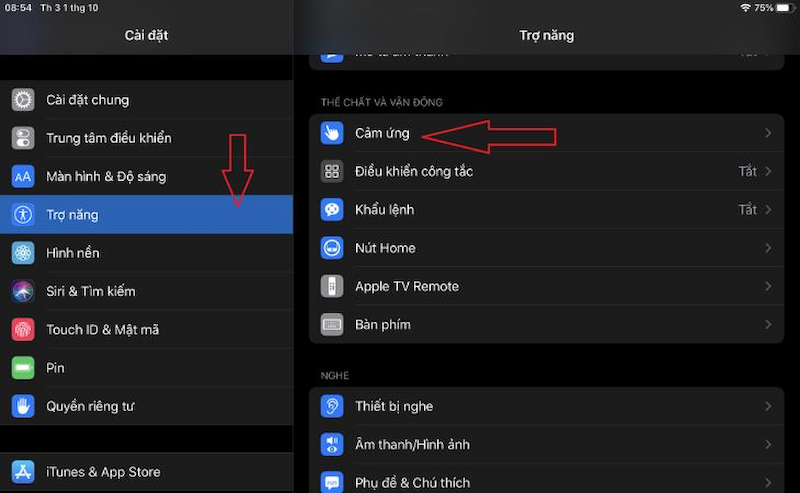Tap the 75% battery percentage
Image resolution: width=800 pixels, height=493 pixels.
point(764,8)
